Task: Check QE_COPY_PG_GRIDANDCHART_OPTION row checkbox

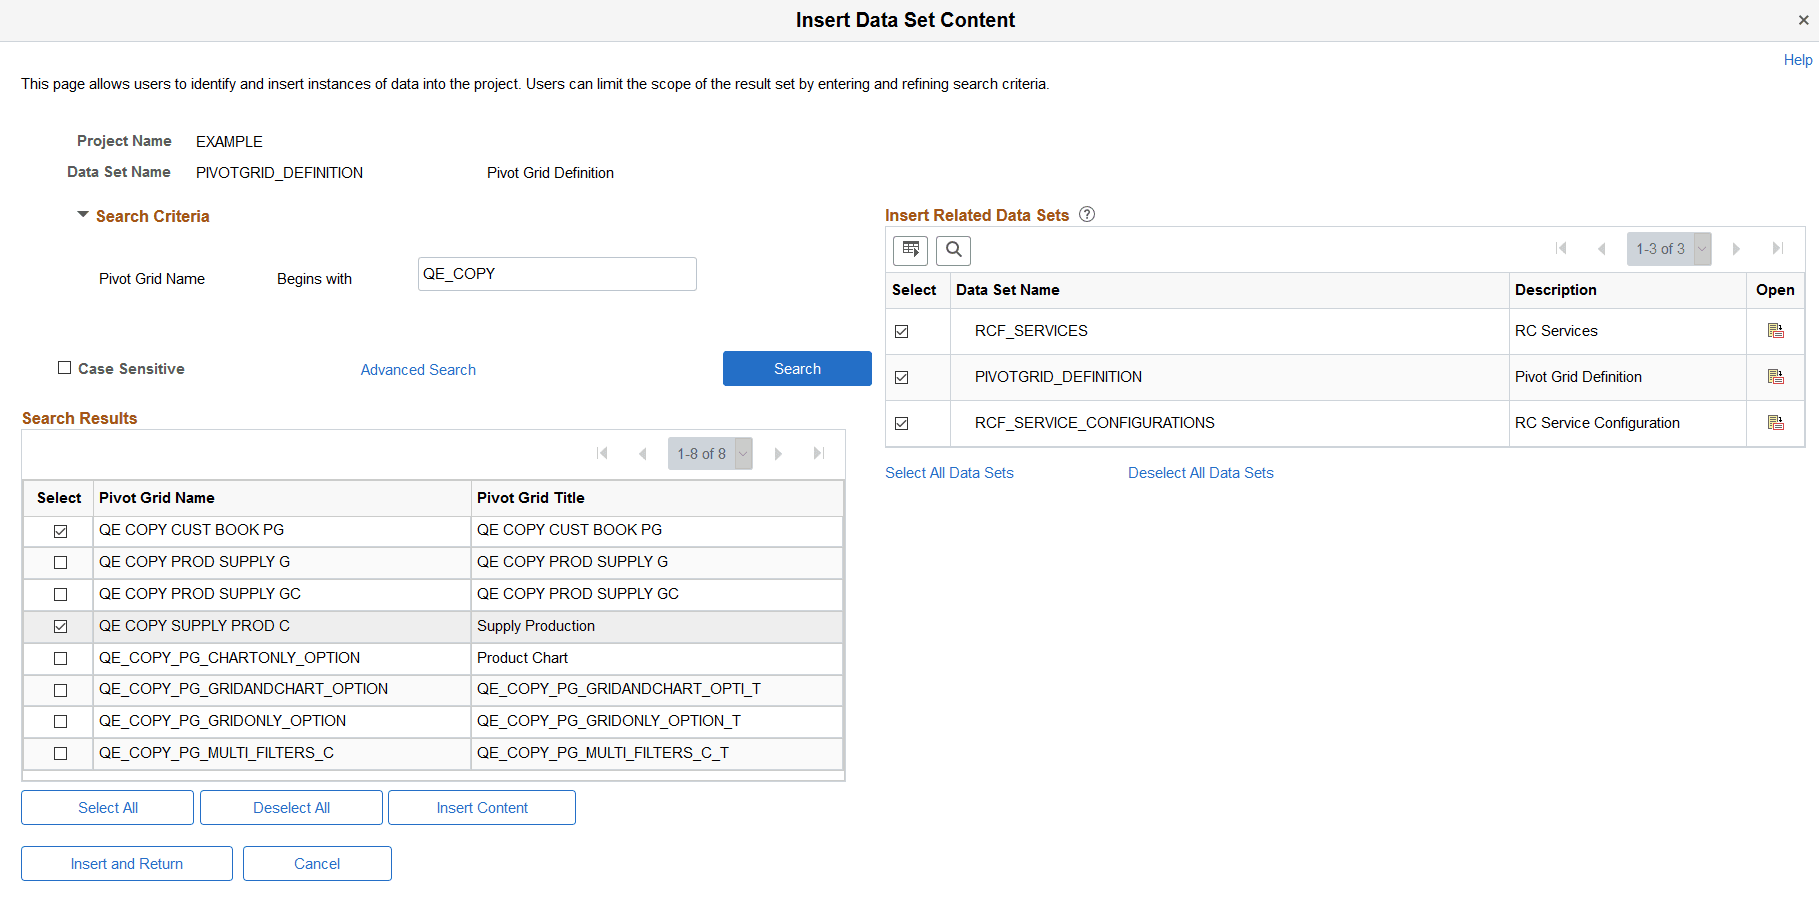Action: click(60, 690)
